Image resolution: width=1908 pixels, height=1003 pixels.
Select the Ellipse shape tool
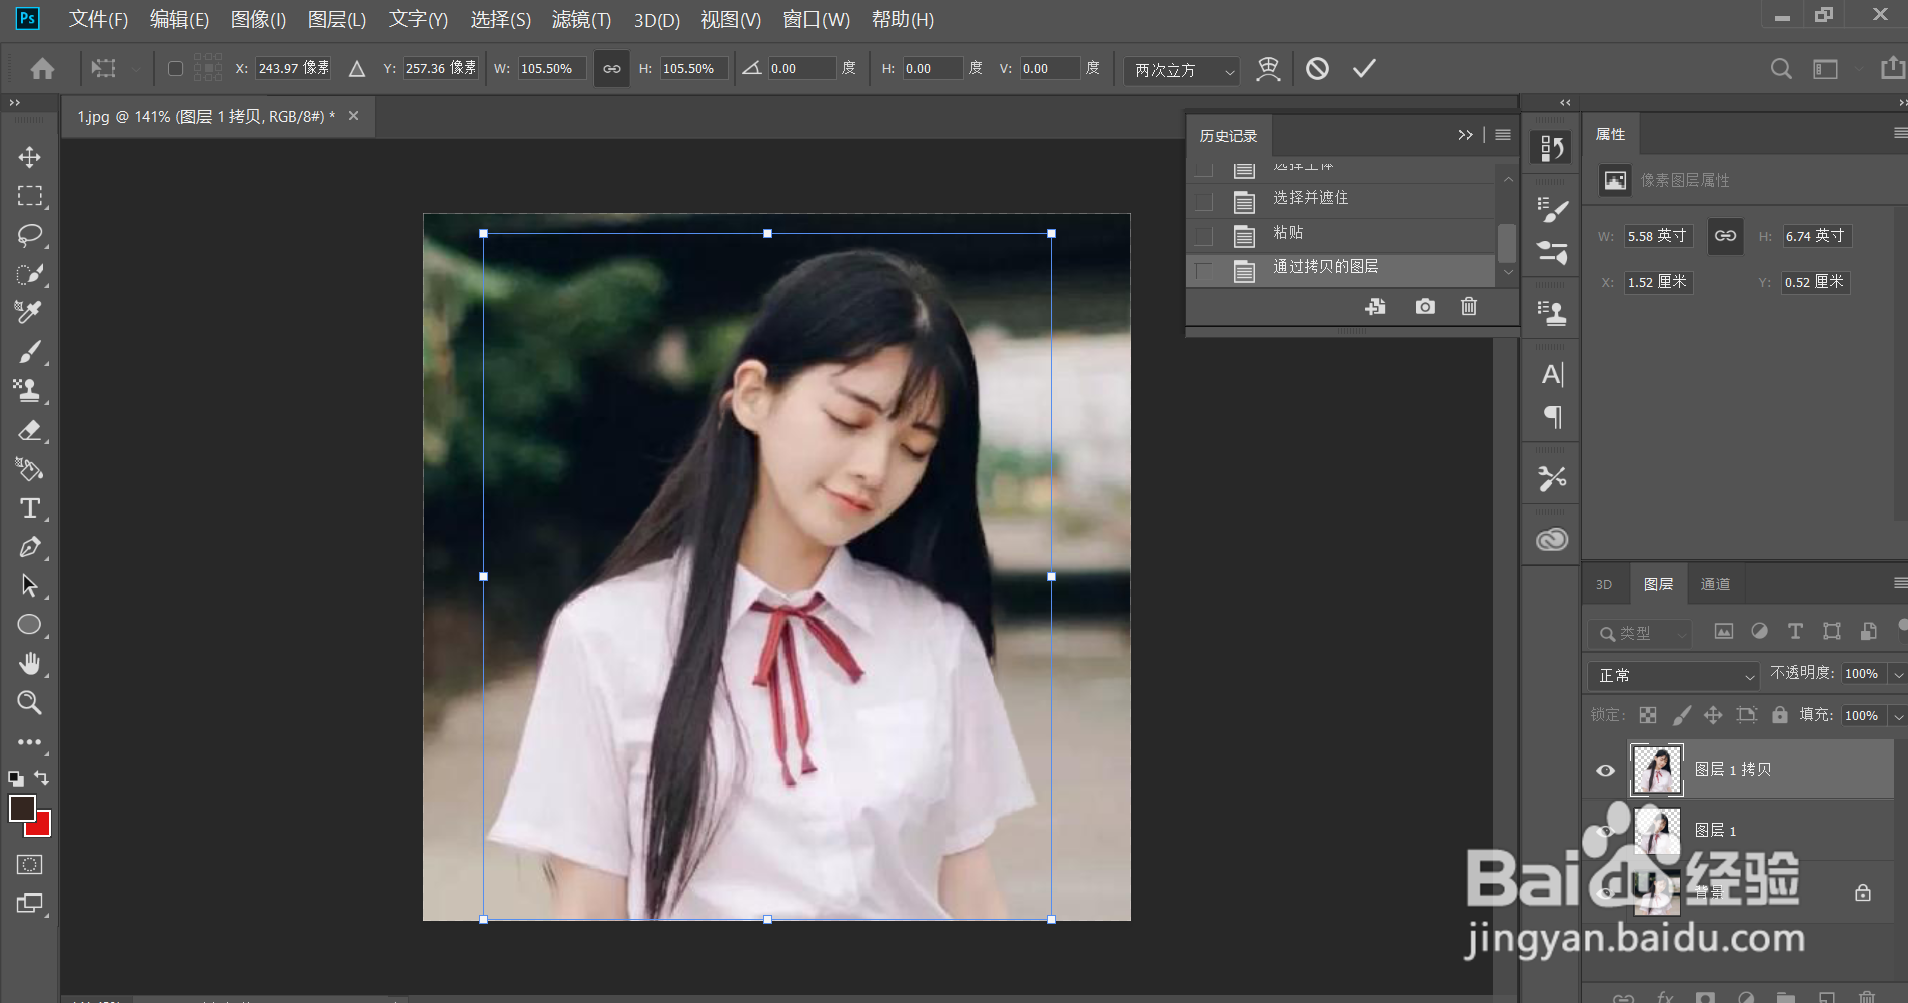pos(29,625)
